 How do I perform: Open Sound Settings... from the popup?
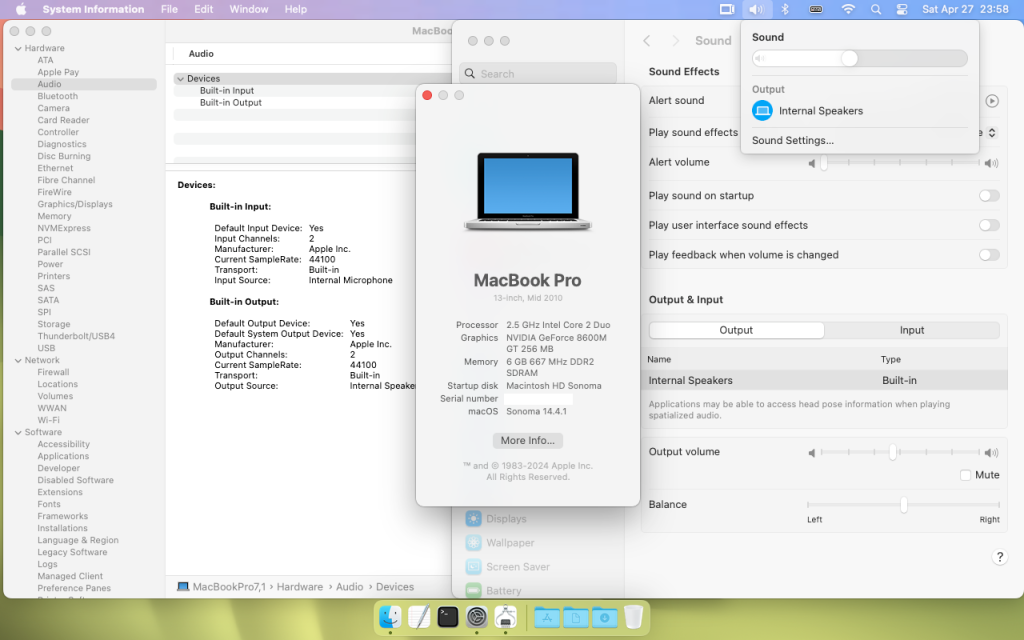792,141
